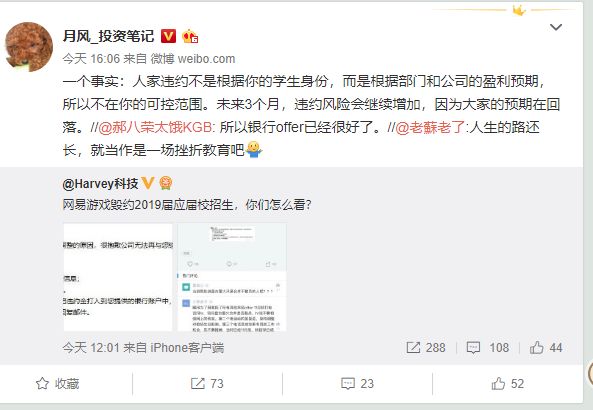Open the post options chevron menu

click(x=556, y=27)
